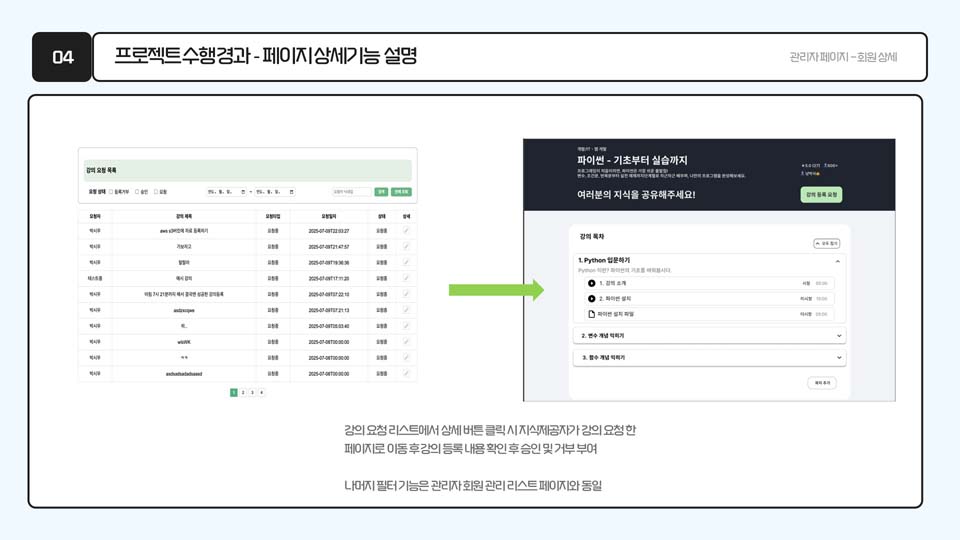
Task: Open detail icon for row dated 2025-07-09T17:11:20
Action: [406, 278]
